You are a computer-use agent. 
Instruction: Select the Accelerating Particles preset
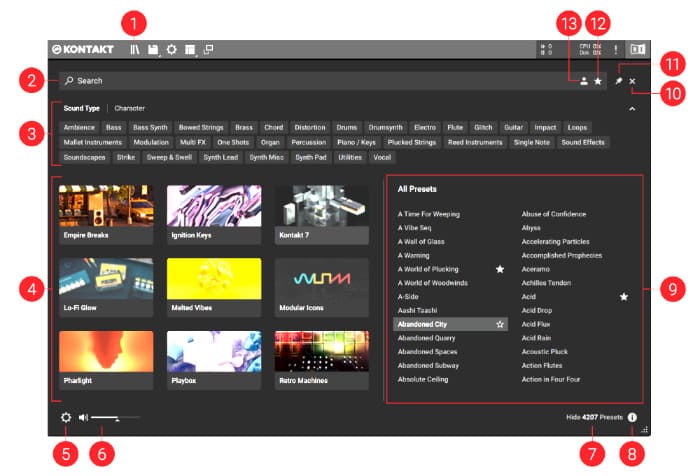tap(555, 242)
